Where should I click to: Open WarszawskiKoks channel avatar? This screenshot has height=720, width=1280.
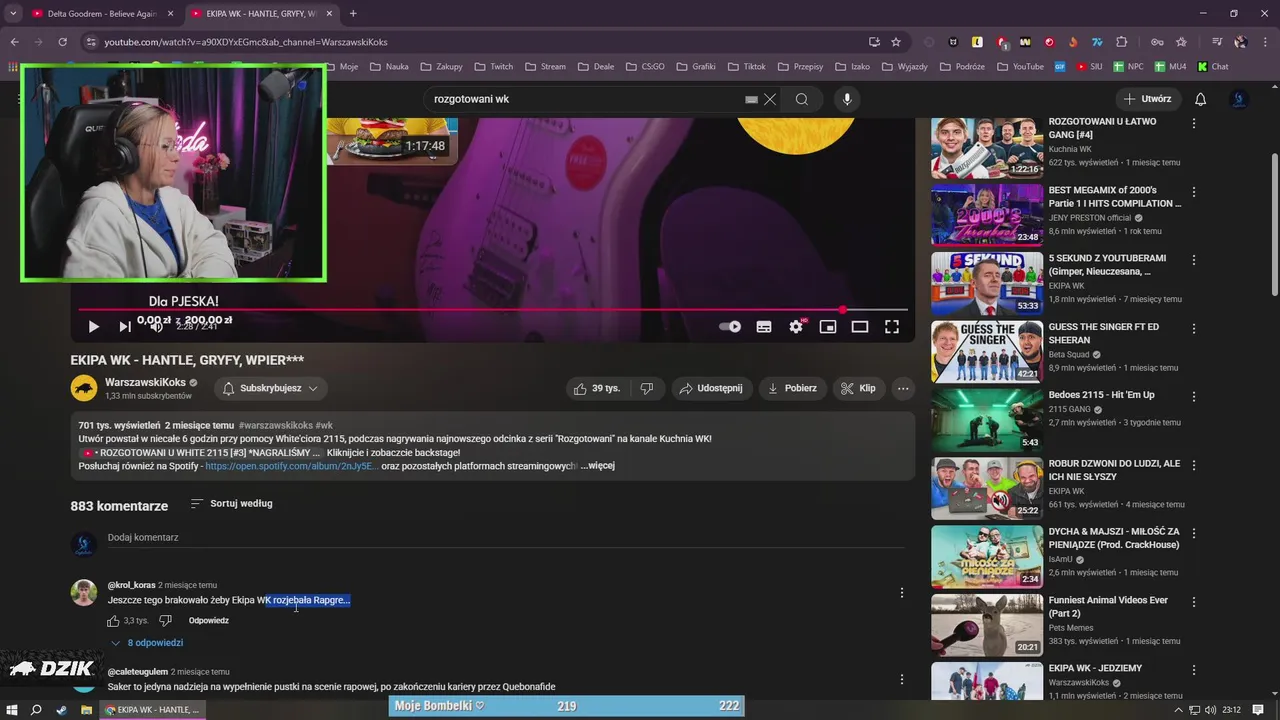coord(83,388)
